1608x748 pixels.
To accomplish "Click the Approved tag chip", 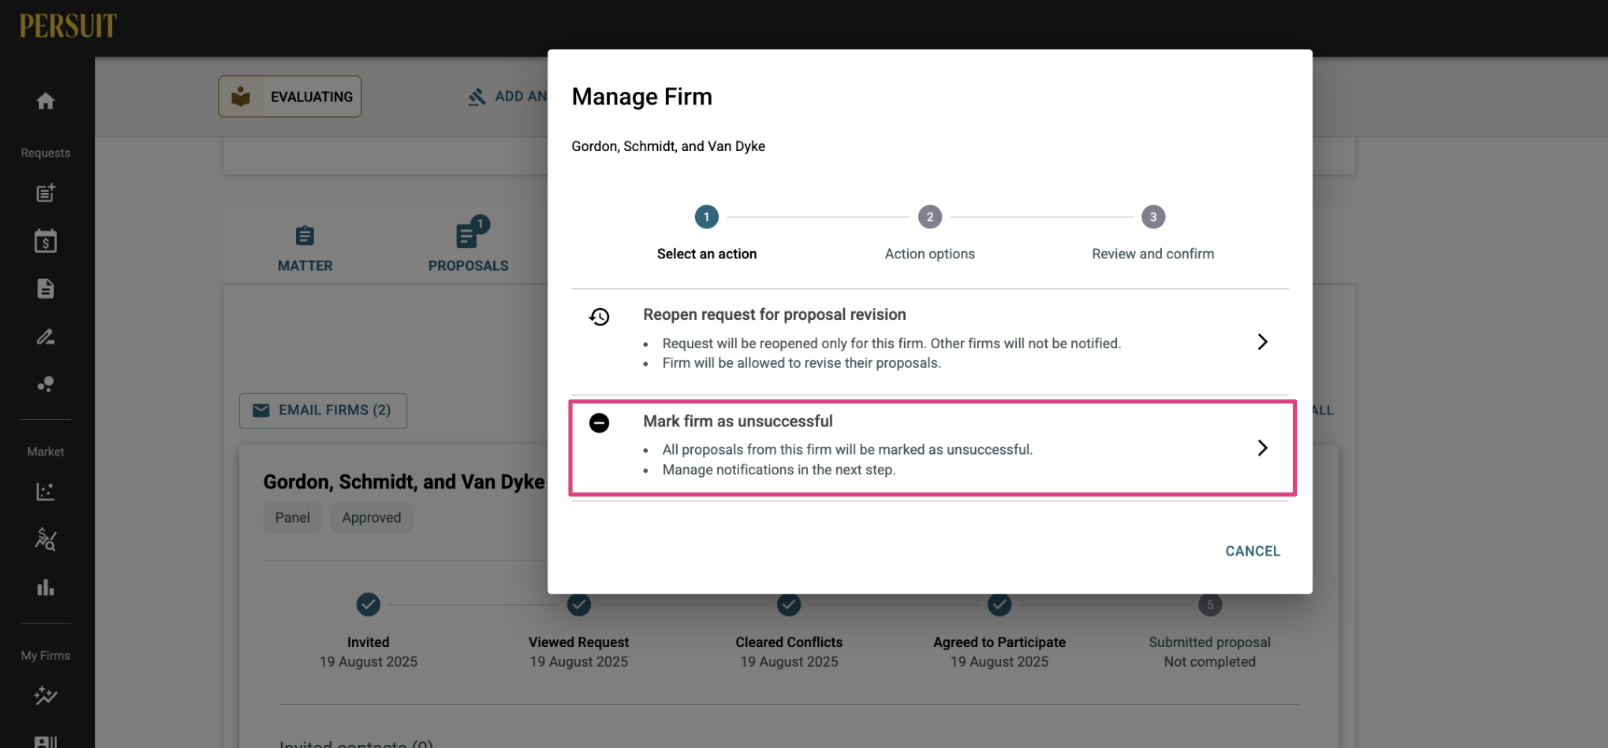I will (x=371, y=518).
